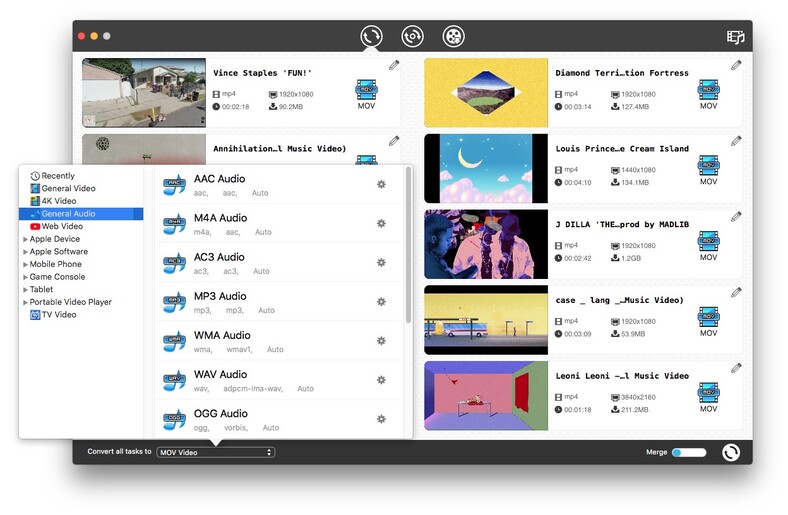Open settings gear for WAV Audio
This screenshot has width=788, height=515.
coord(381,380)
